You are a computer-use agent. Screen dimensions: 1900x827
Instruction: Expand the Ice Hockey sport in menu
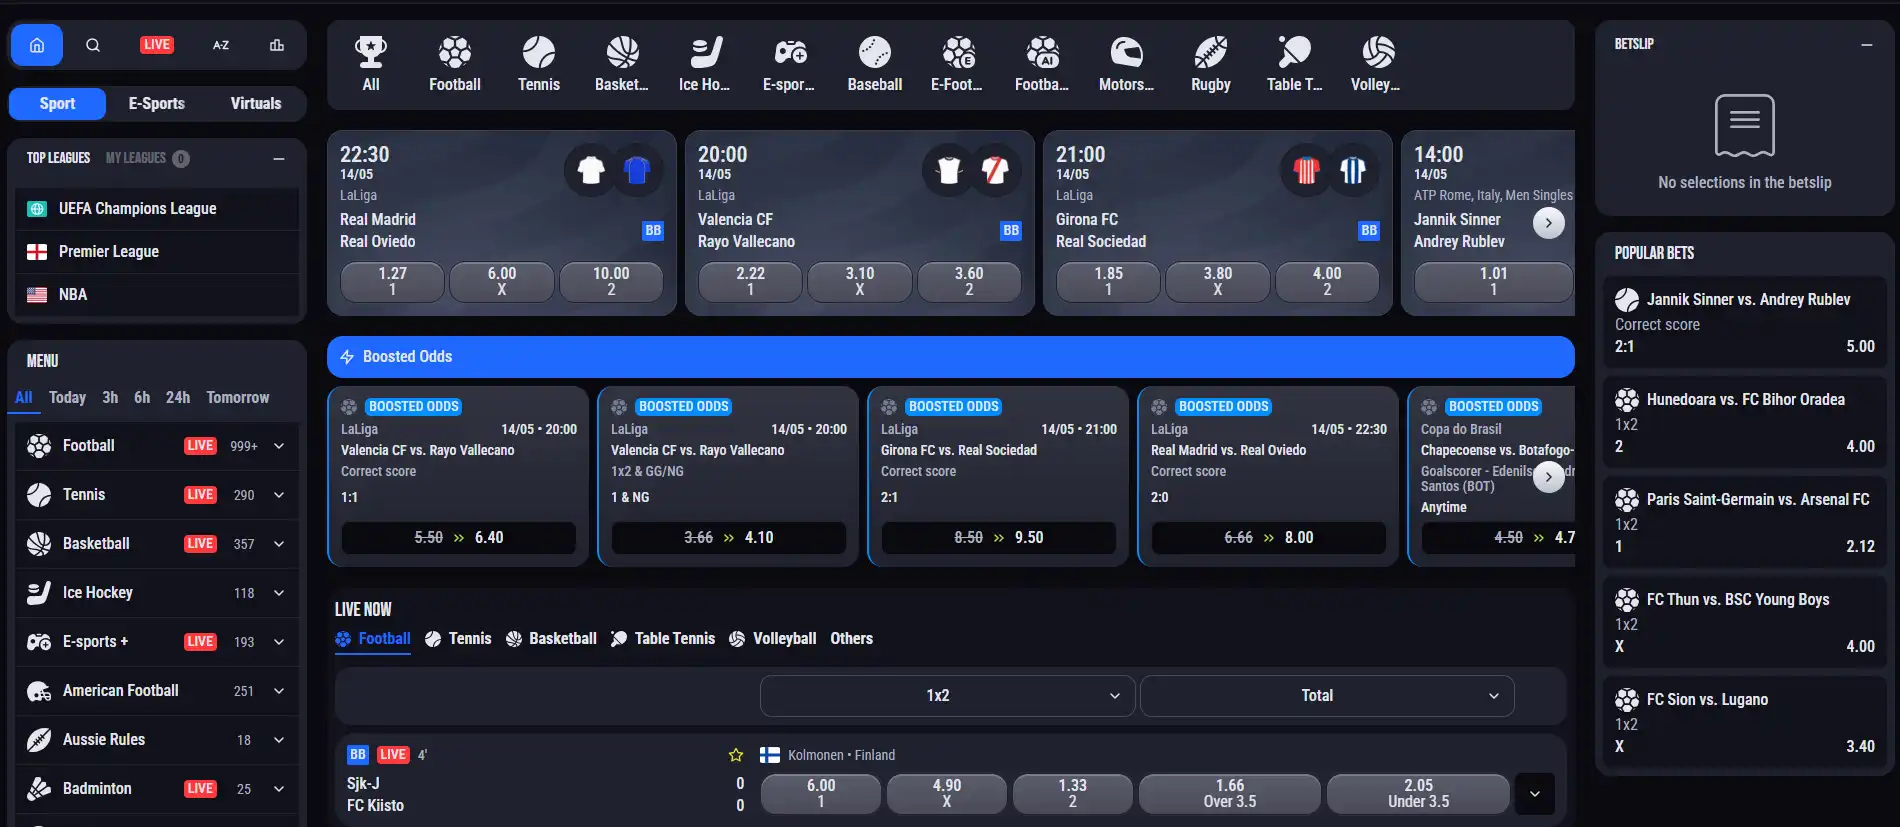(x=279, y=593)
